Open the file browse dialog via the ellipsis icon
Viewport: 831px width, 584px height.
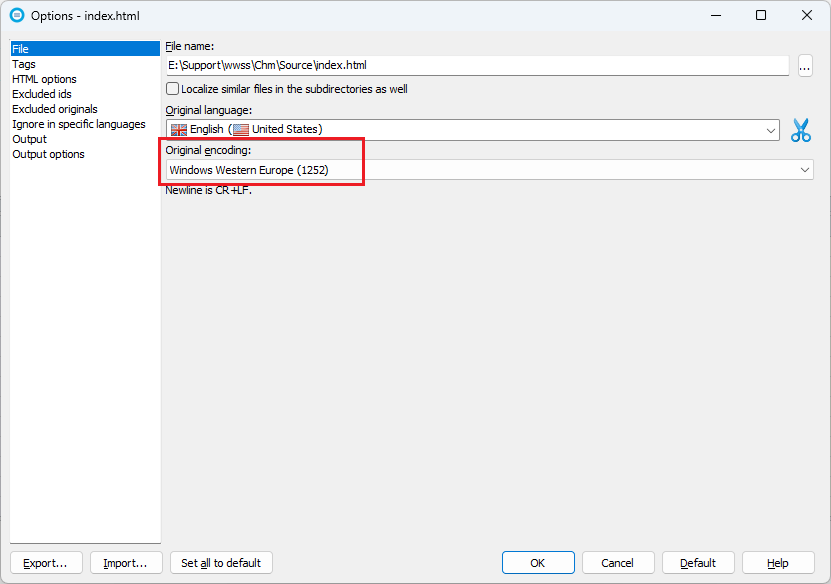[804, 65]
